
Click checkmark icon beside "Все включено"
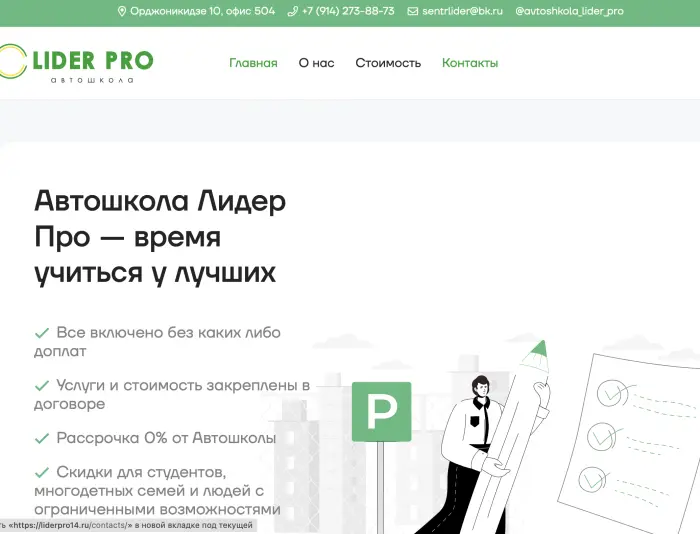[42, 332]
